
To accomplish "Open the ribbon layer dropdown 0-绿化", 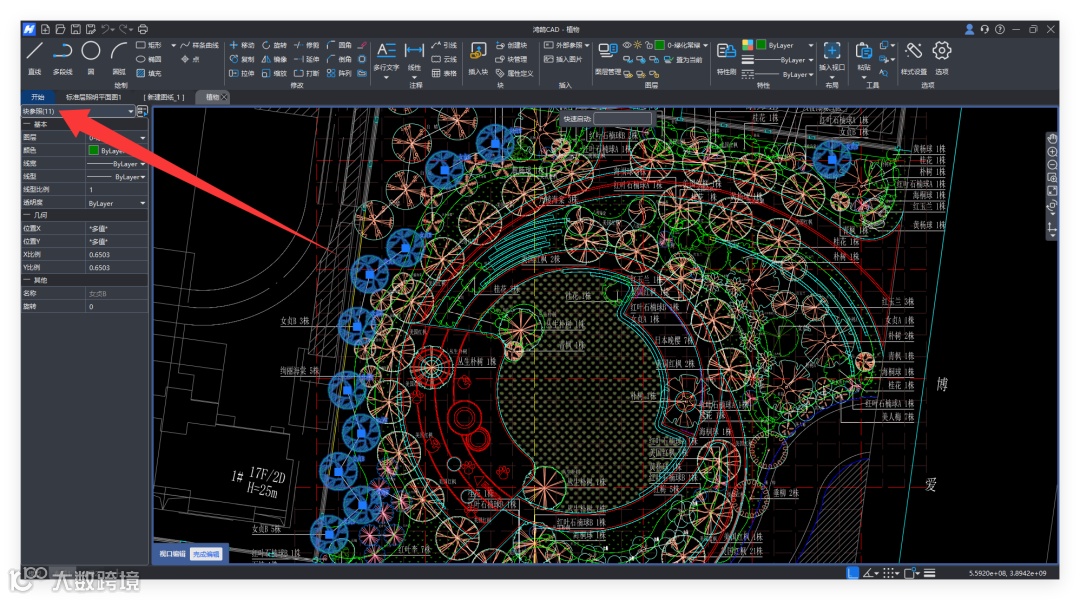I will [681, 45].
